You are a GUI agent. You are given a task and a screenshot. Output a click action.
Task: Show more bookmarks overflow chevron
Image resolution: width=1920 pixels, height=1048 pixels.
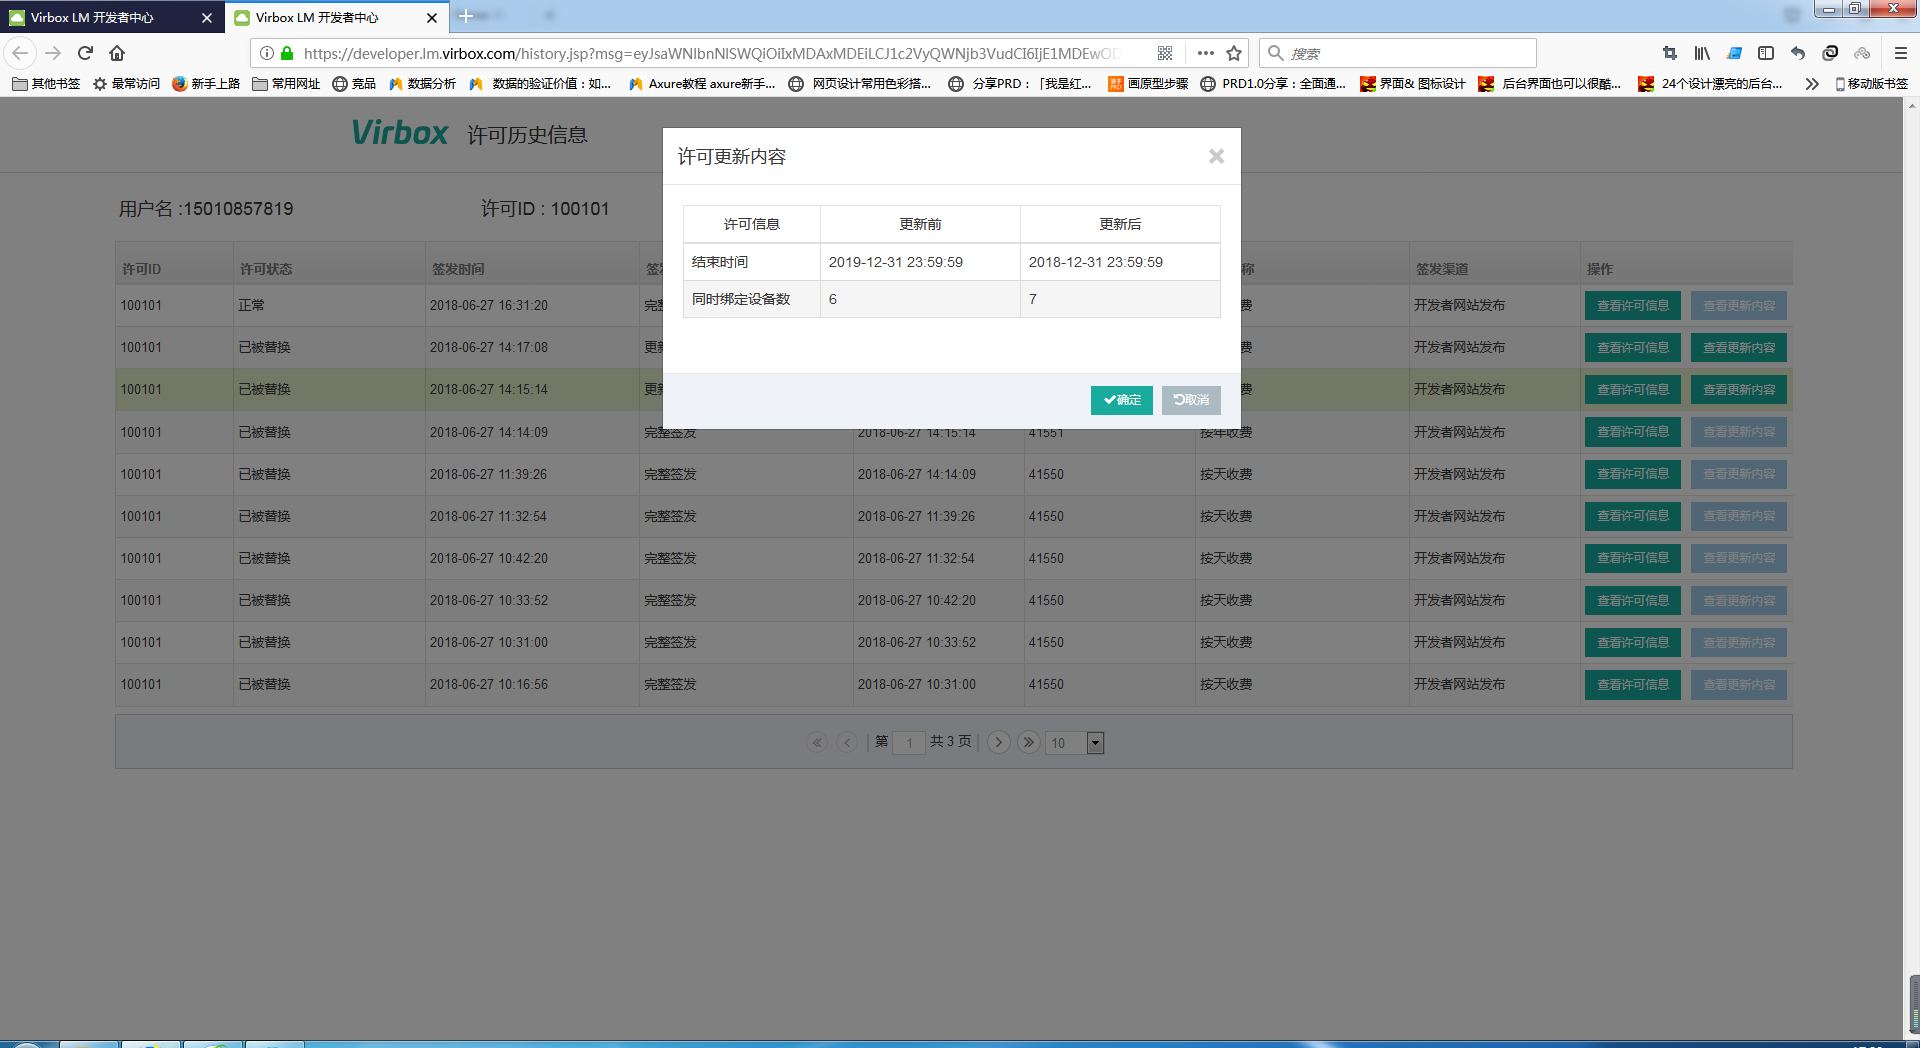[1811, 84]
